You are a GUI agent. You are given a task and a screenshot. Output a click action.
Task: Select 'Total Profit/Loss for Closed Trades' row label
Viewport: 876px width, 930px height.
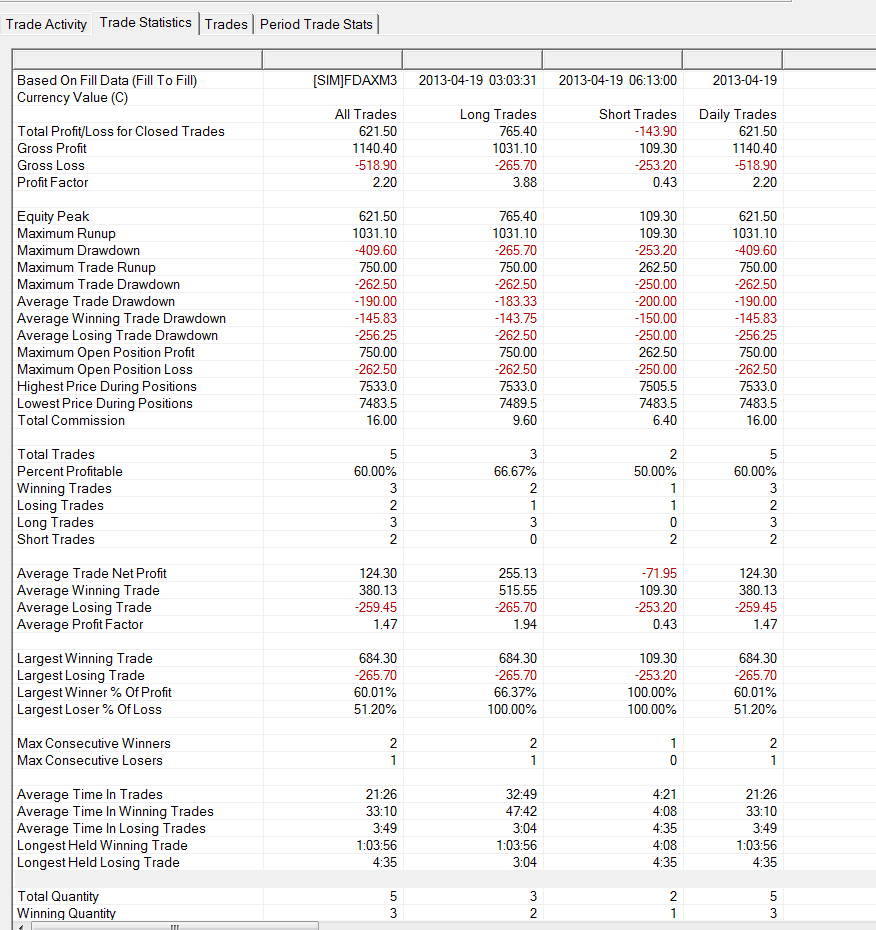click(x=121, y=132)
